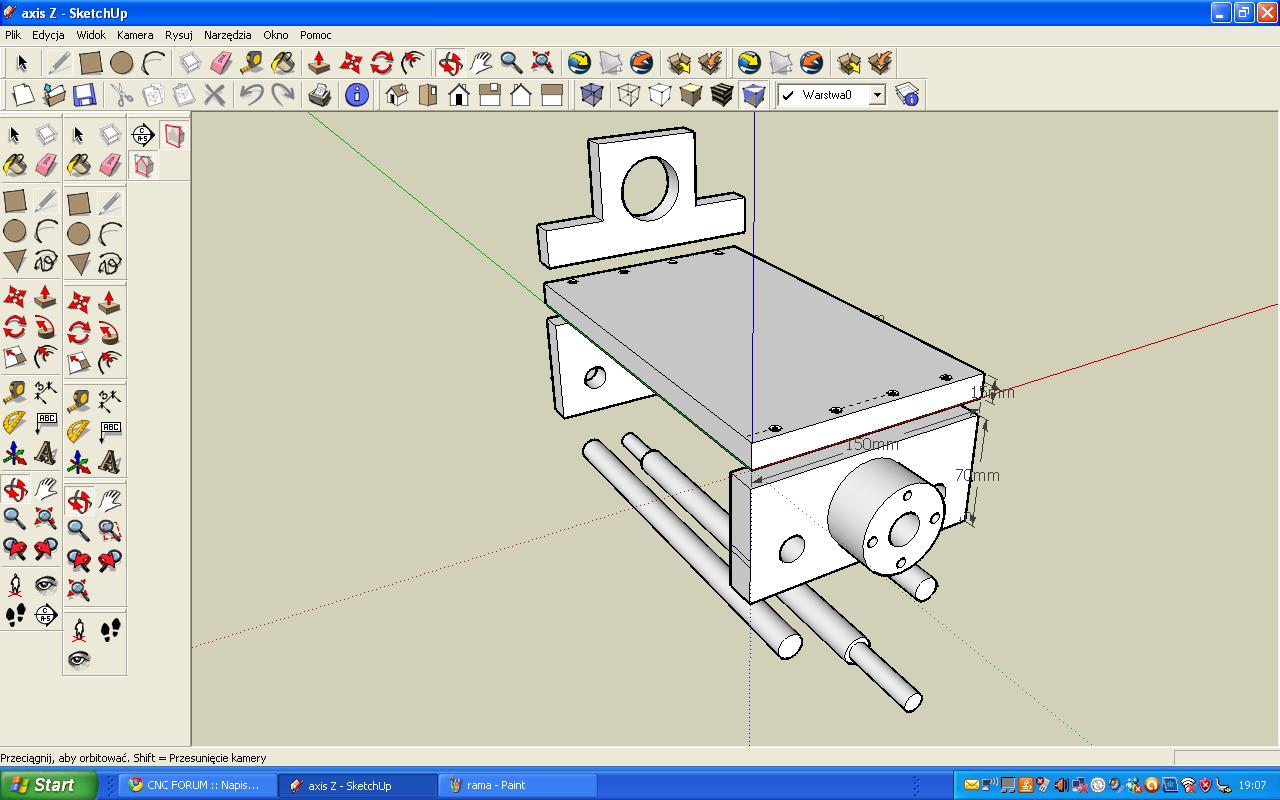Activate the Push/Pull tool in the top toolbar
The image size is (1280, 800).
click(x=319, y=63)
